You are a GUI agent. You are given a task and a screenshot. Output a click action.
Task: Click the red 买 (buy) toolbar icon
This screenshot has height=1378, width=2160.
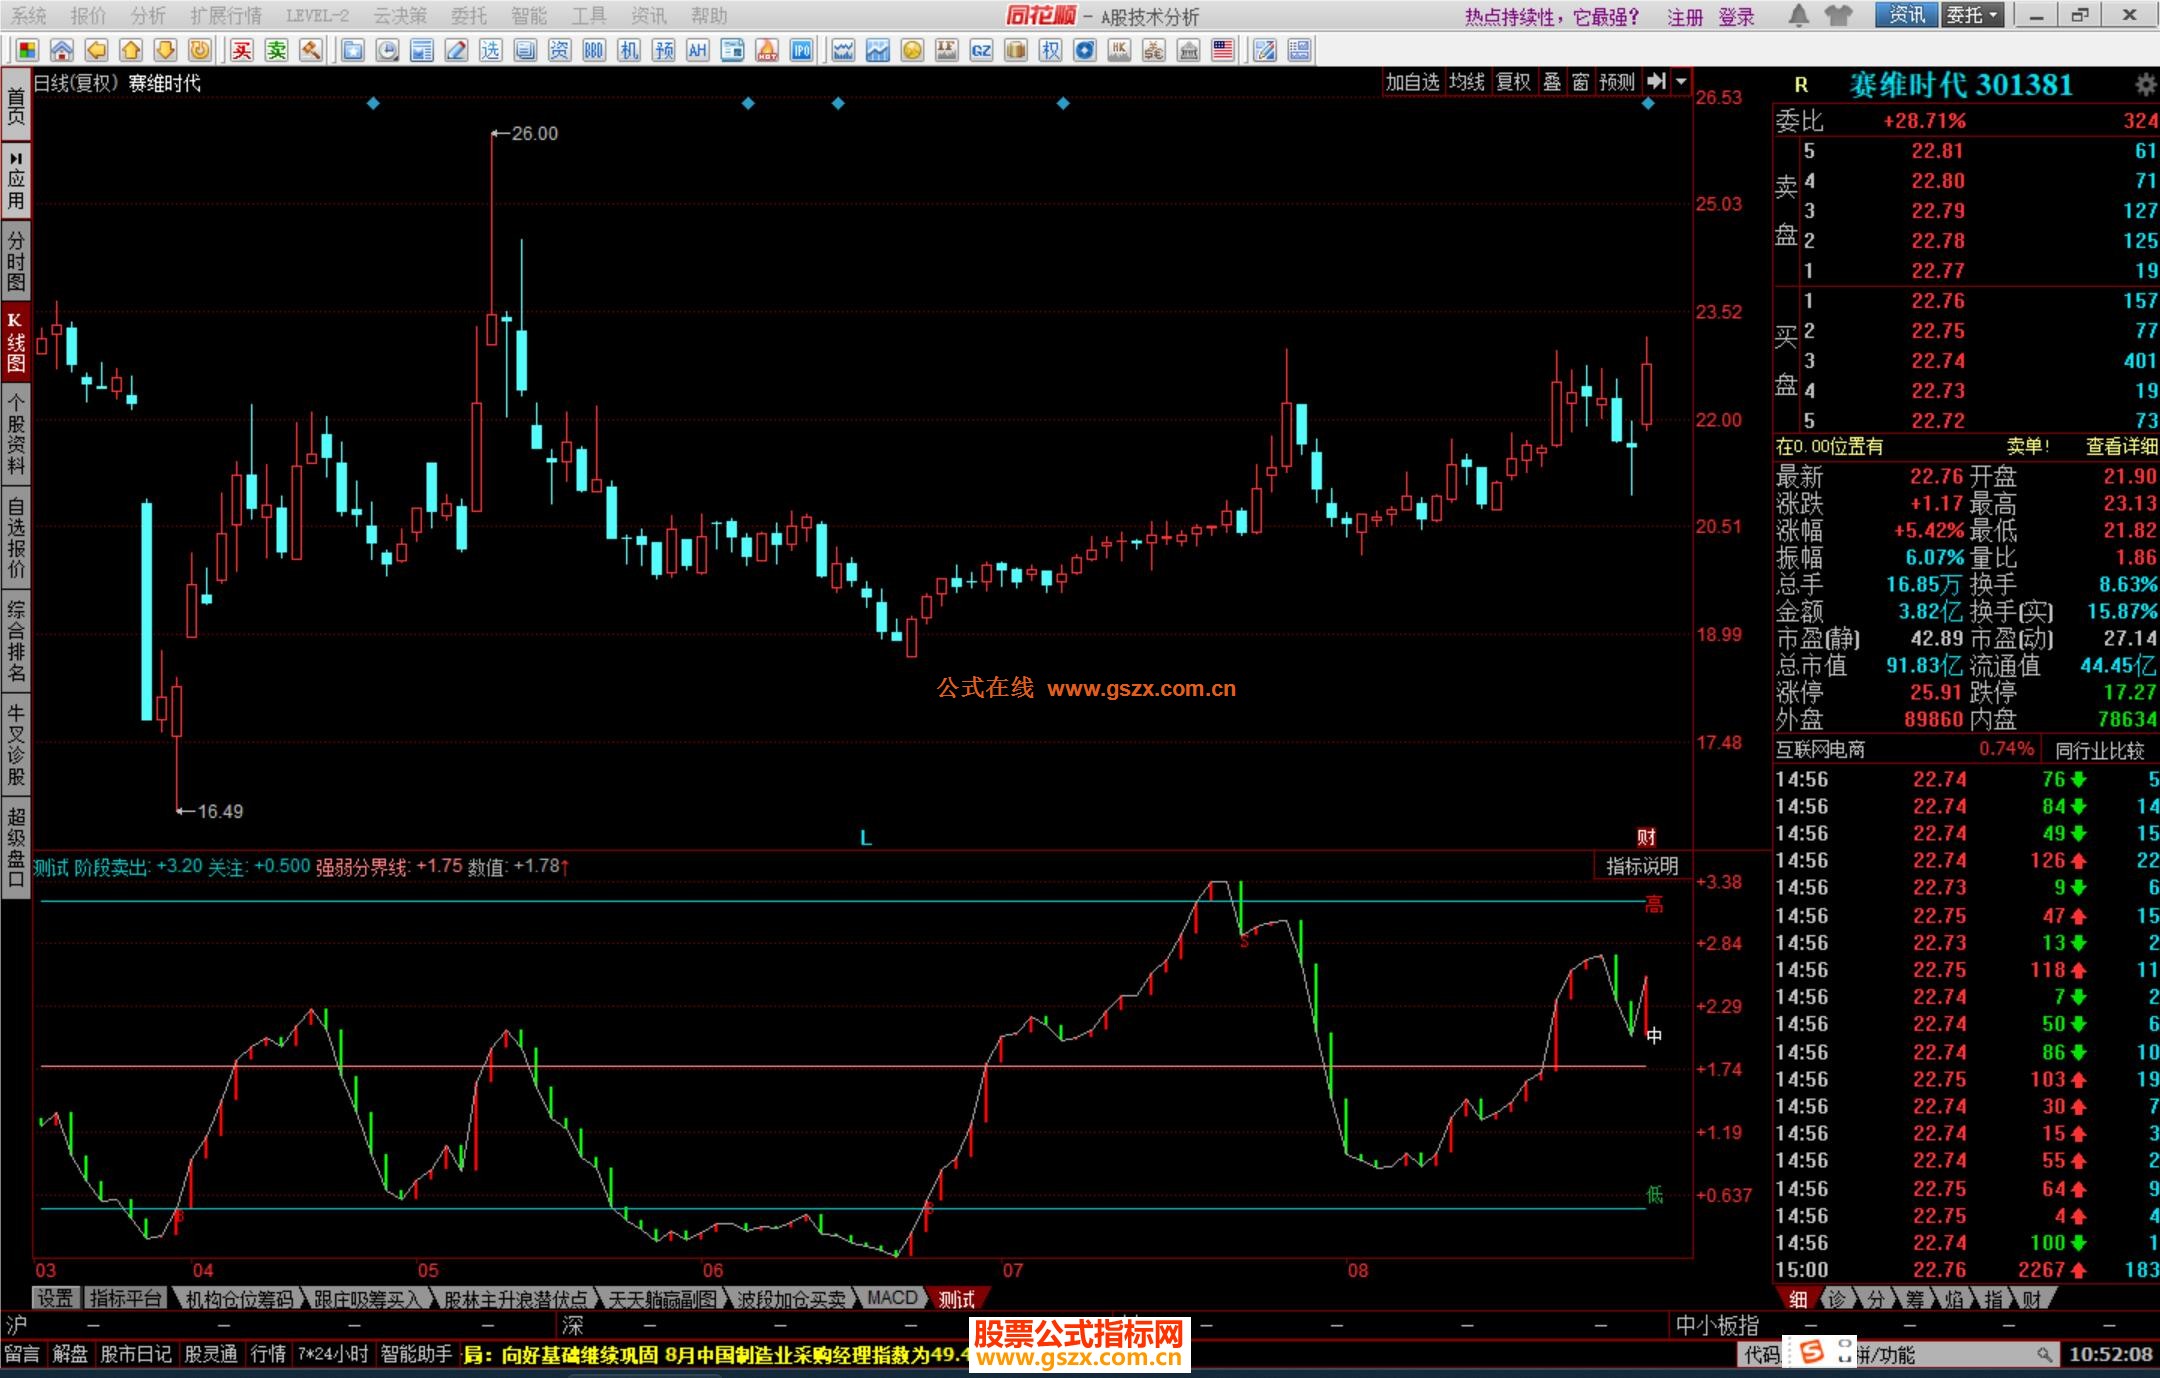tap(242, 50)
